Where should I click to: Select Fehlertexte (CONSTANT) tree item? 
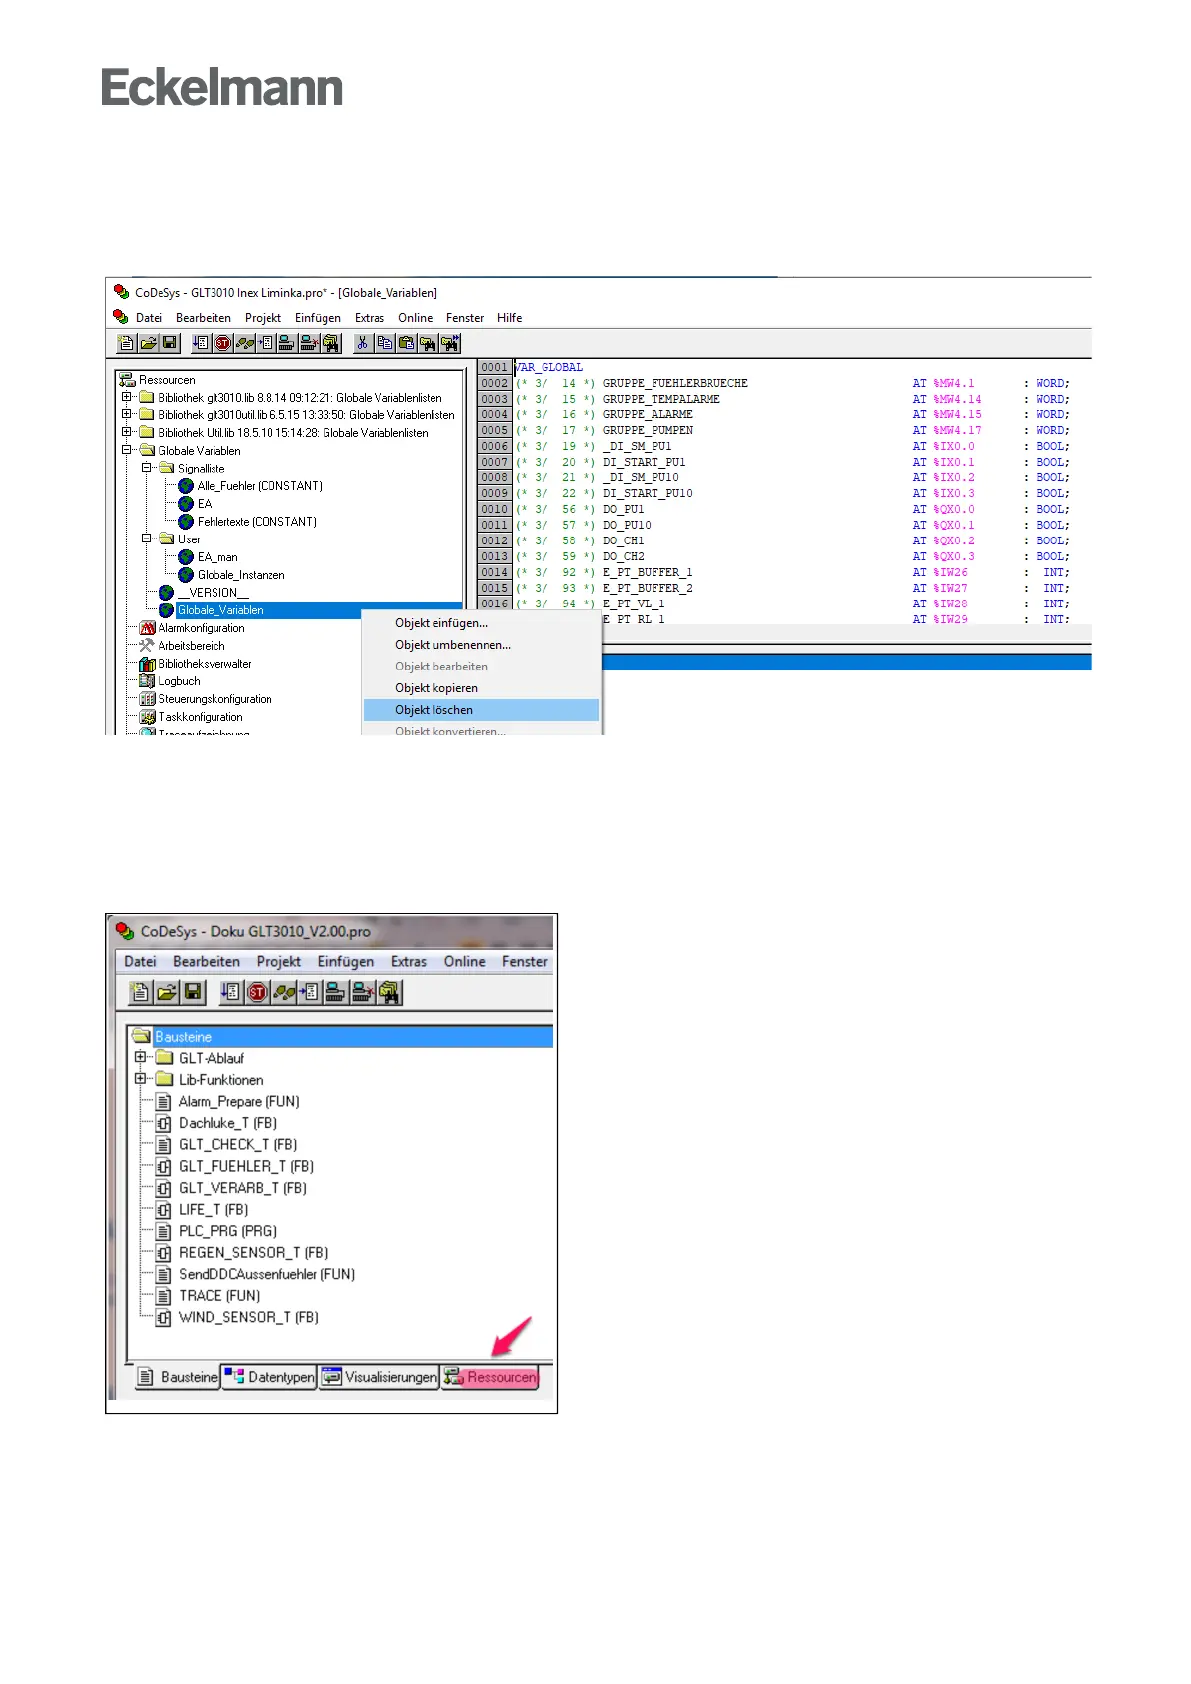pos(257,522)
